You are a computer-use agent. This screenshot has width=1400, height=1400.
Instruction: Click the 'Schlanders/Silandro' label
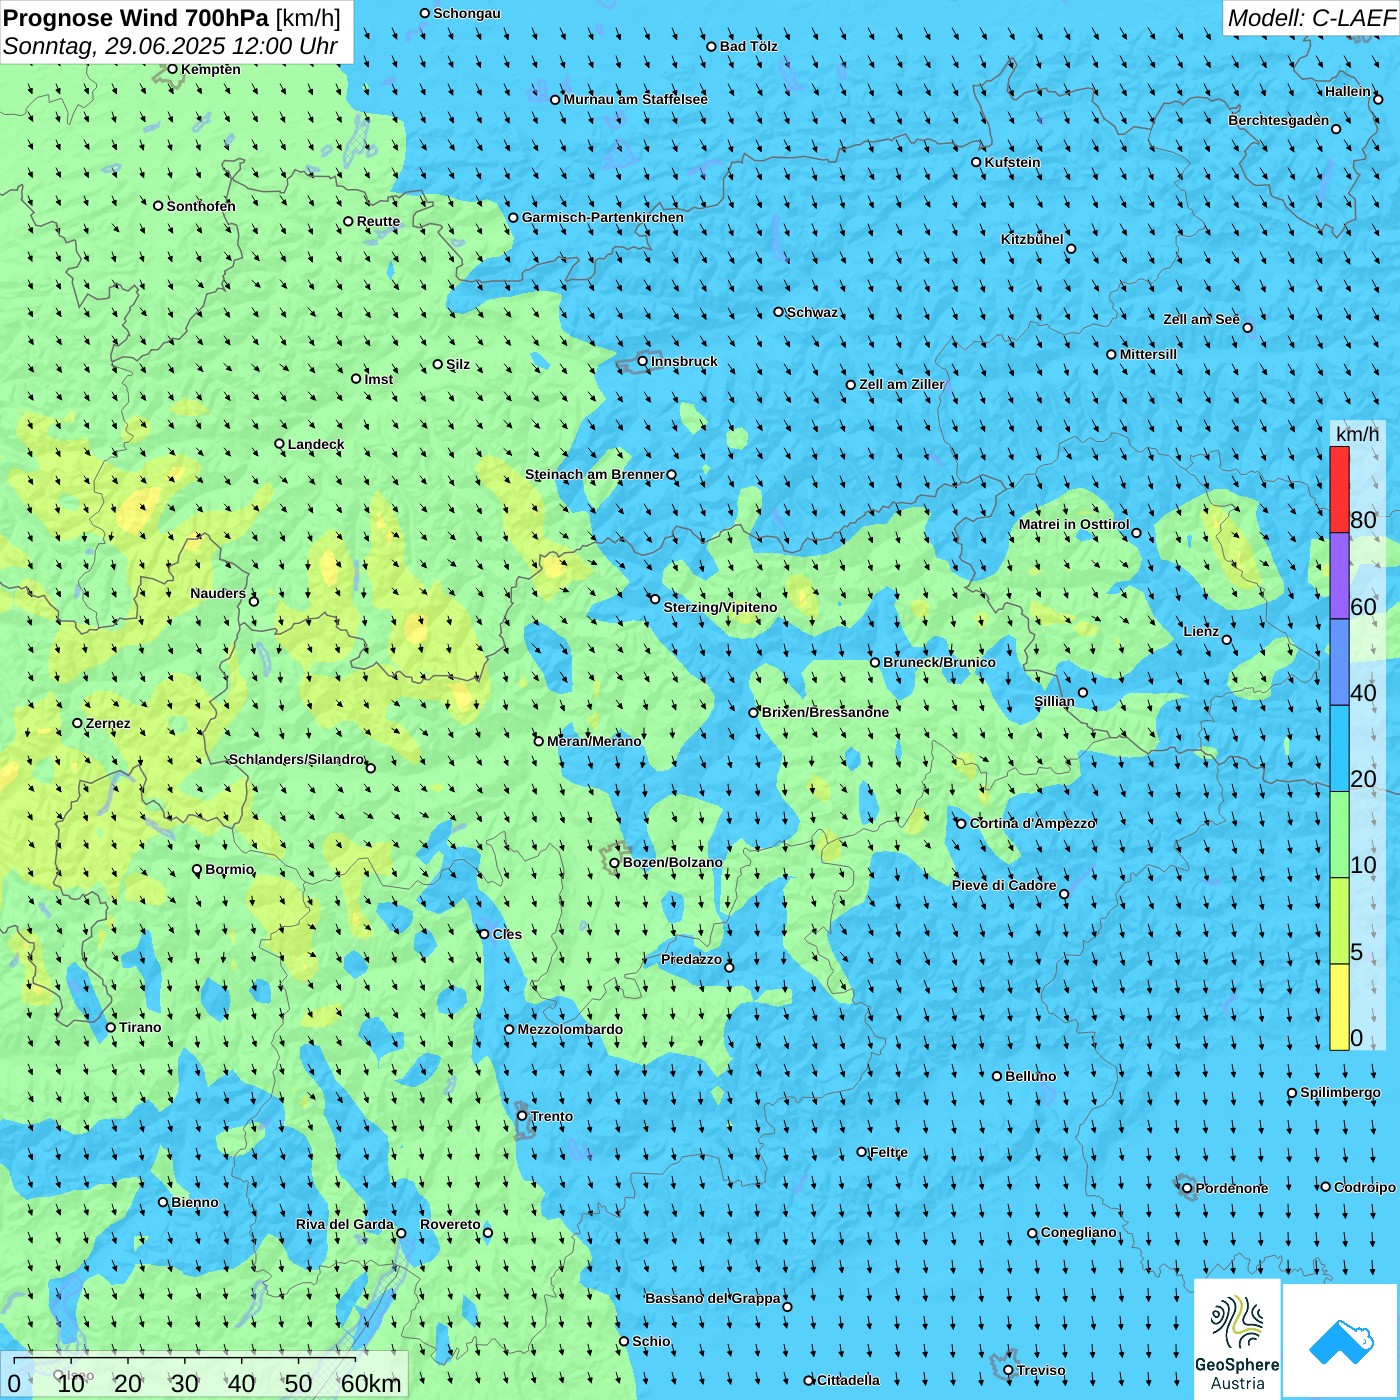297,759
